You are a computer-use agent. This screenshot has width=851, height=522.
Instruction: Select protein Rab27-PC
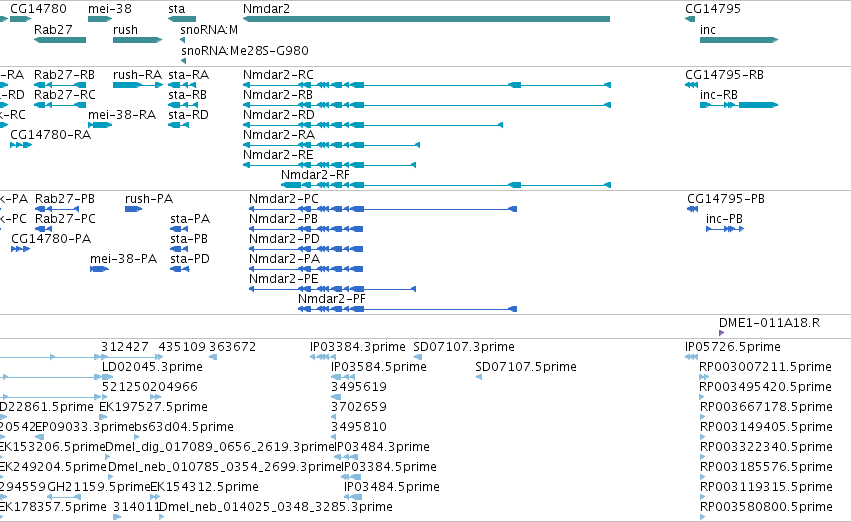point(65,219)
